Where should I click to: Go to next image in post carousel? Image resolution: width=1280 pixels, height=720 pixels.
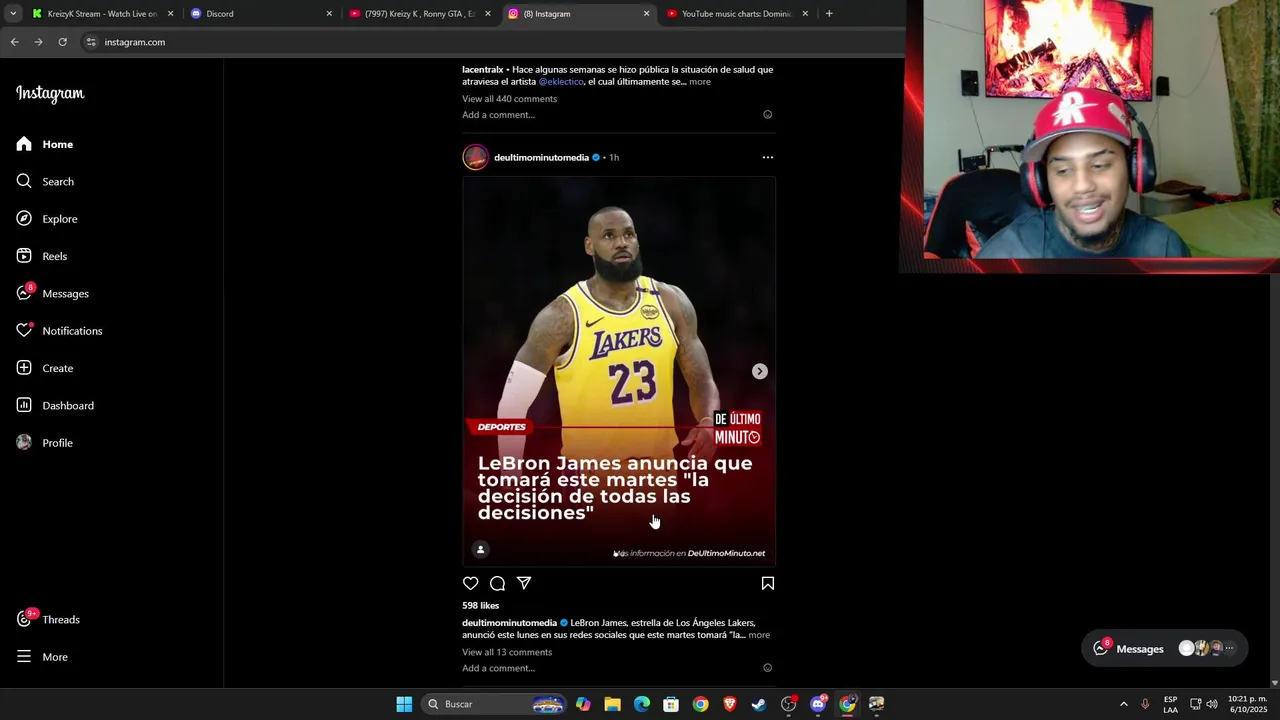pyautogui.click(x=760, y=371)
